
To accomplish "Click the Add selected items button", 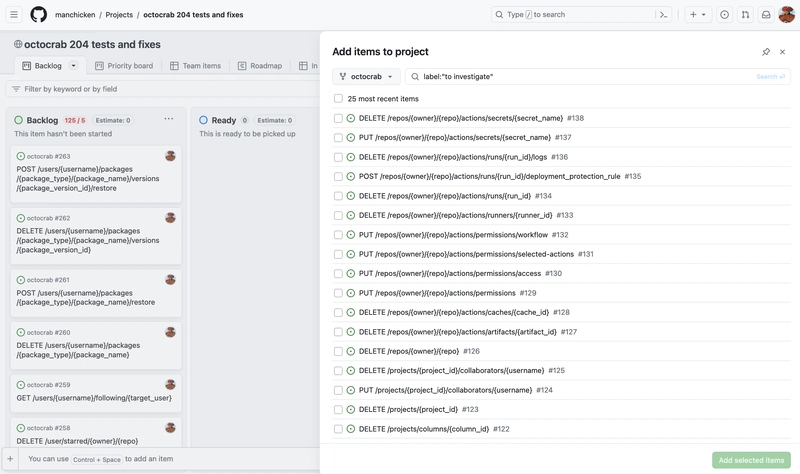I will coord(751,460).
